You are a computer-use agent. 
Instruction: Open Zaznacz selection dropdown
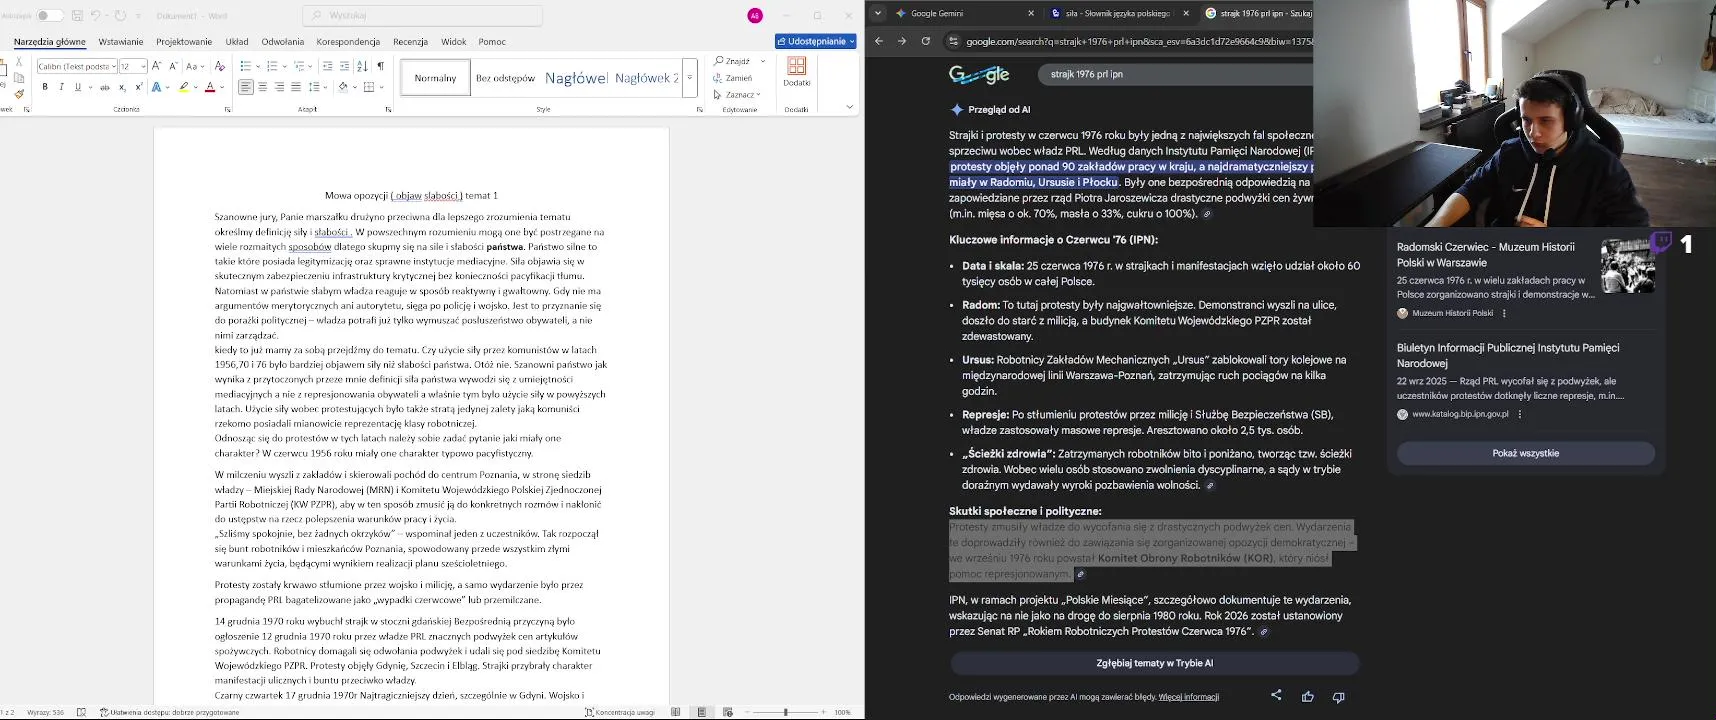click(x=739, y=95)
